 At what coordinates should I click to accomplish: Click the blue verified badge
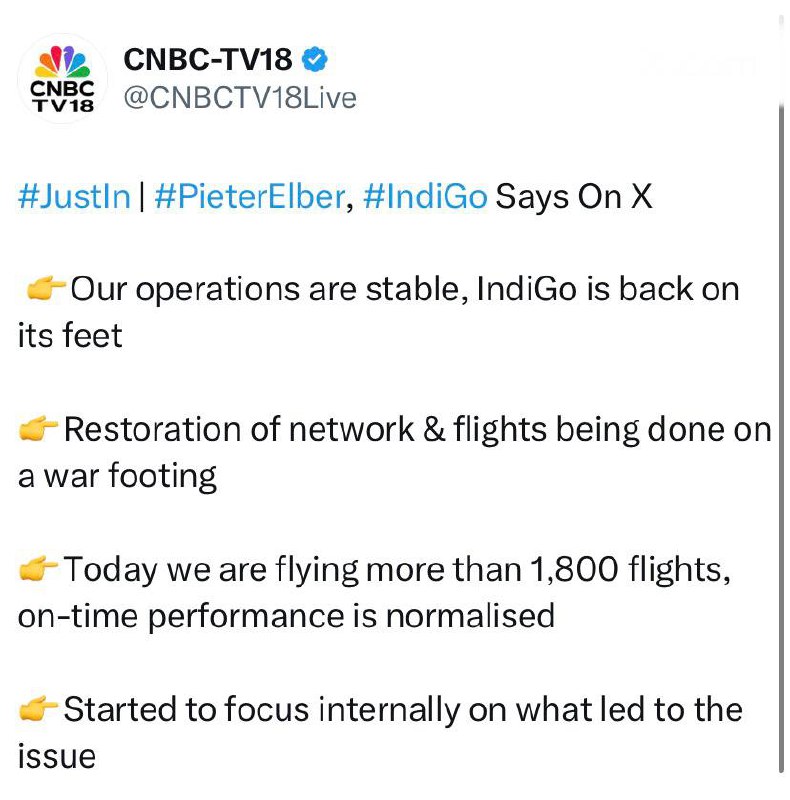coord(315,61)
